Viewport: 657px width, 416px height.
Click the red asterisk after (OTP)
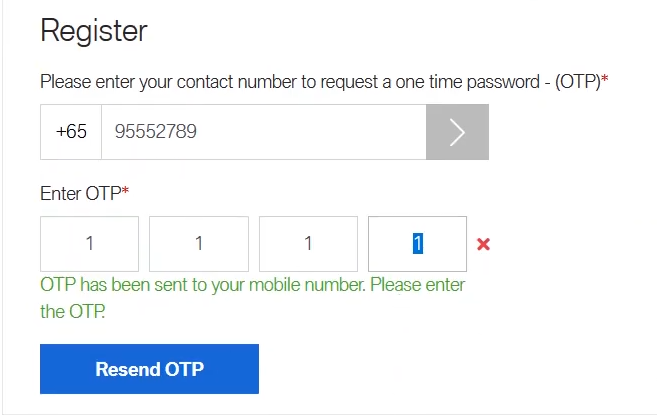605,78
